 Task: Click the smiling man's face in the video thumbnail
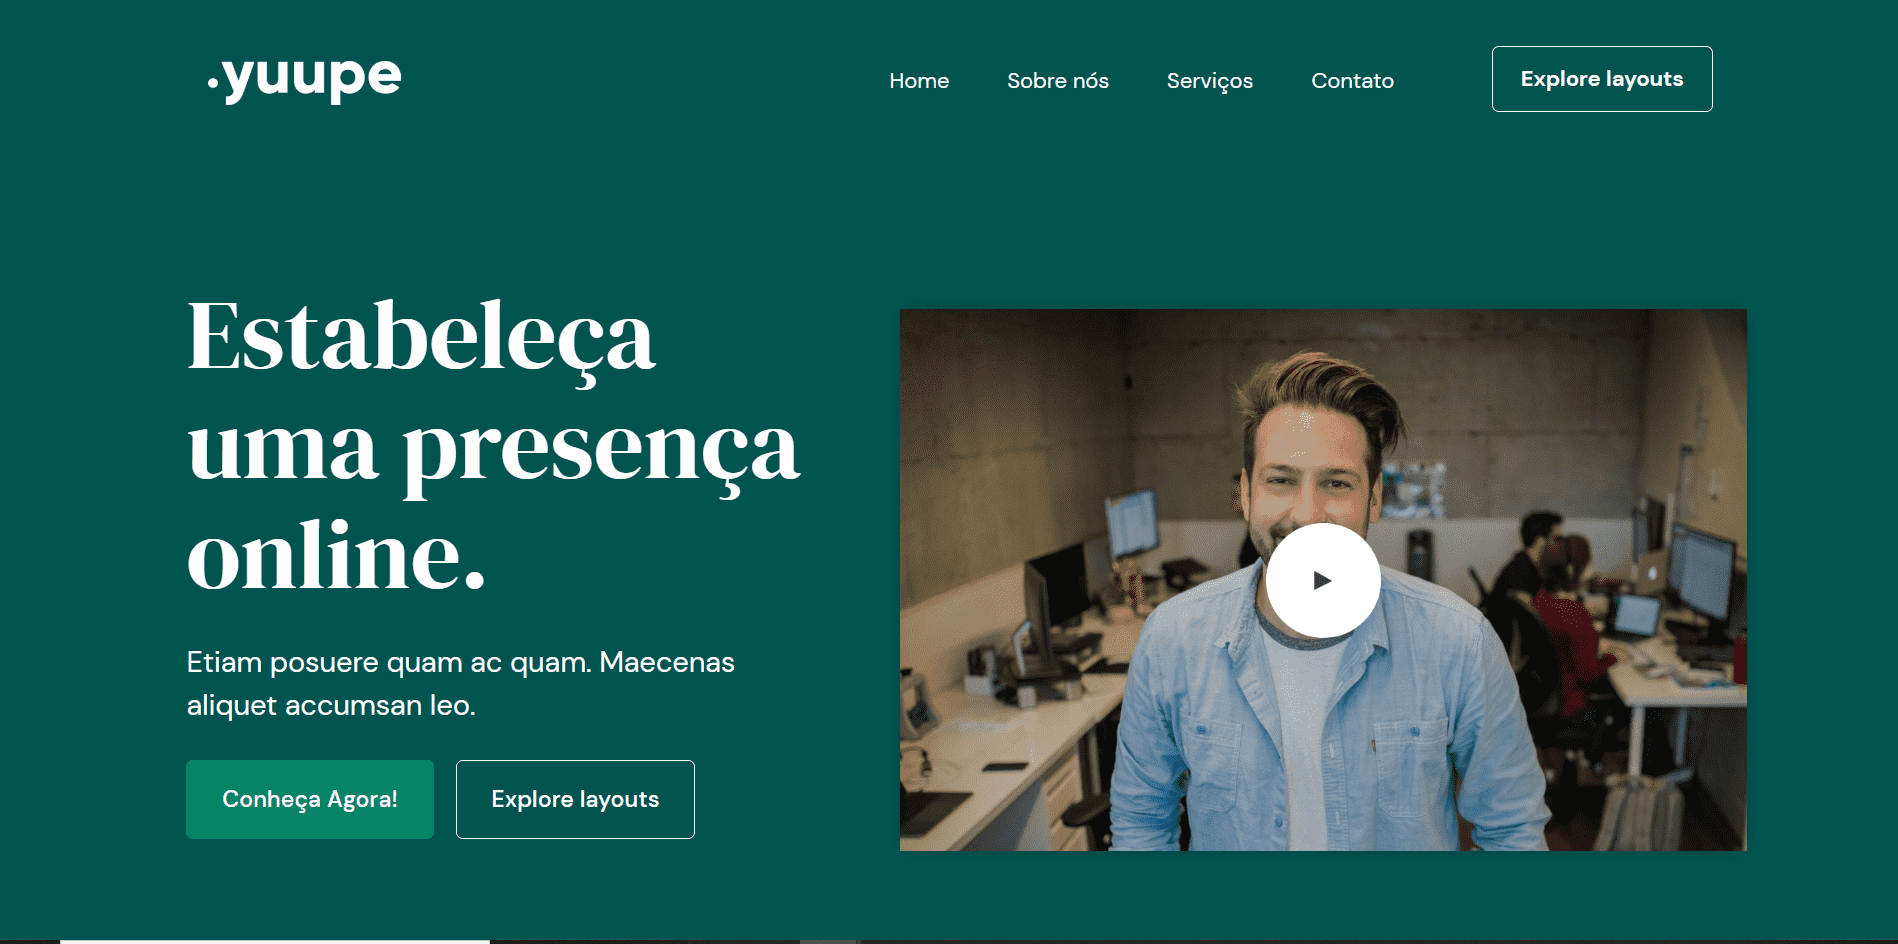(x=1310, y=470)
